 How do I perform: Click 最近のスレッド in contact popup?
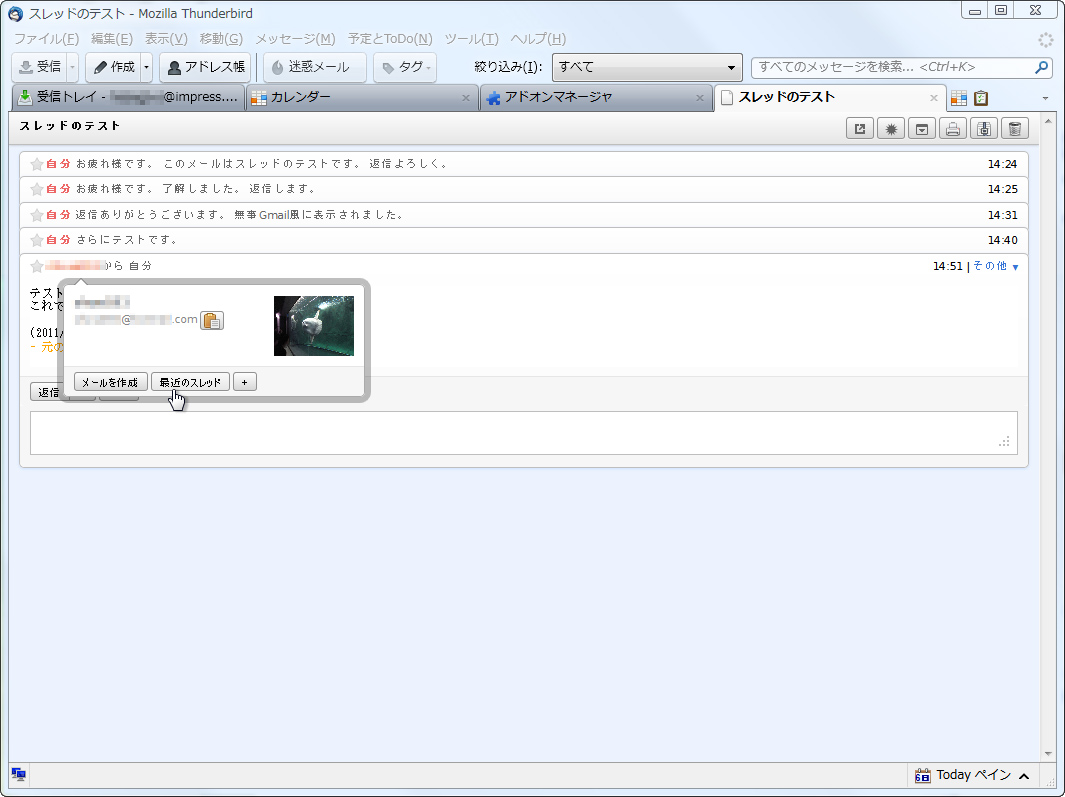click(x=190, y=382)
